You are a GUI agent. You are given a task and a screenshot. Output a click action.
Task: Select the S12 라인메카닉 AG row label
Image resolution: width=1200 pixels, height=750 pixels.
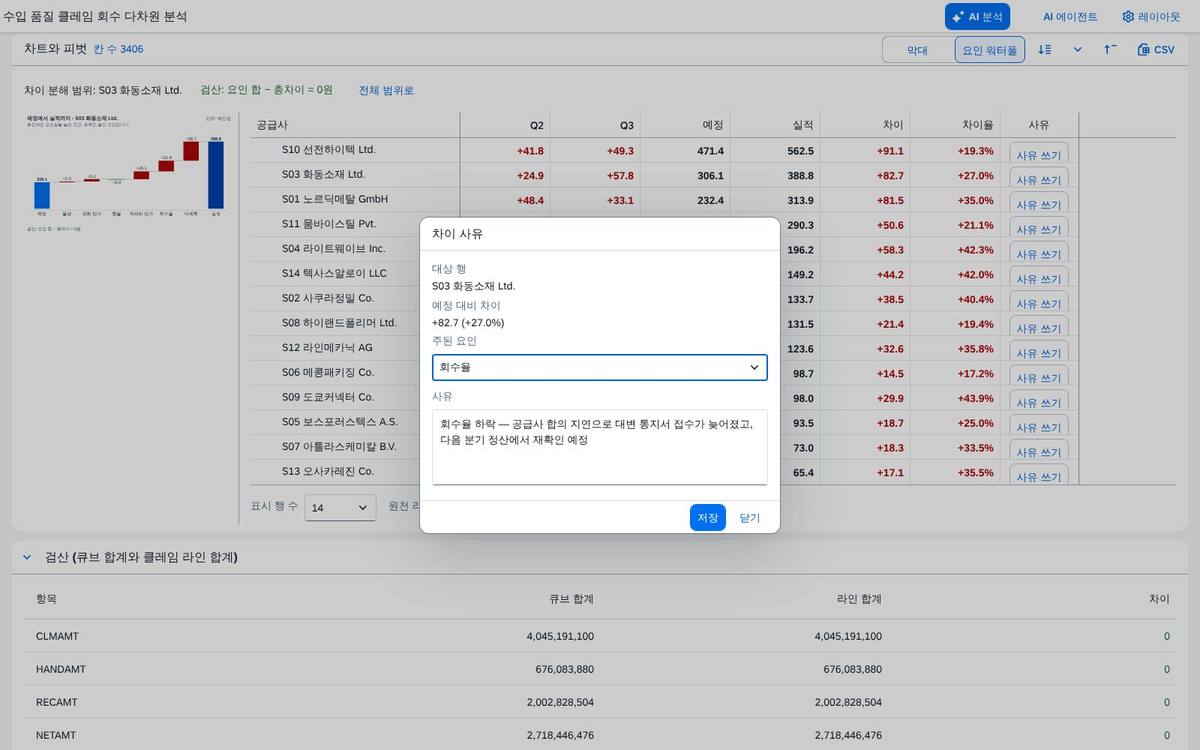click(327, 348)
